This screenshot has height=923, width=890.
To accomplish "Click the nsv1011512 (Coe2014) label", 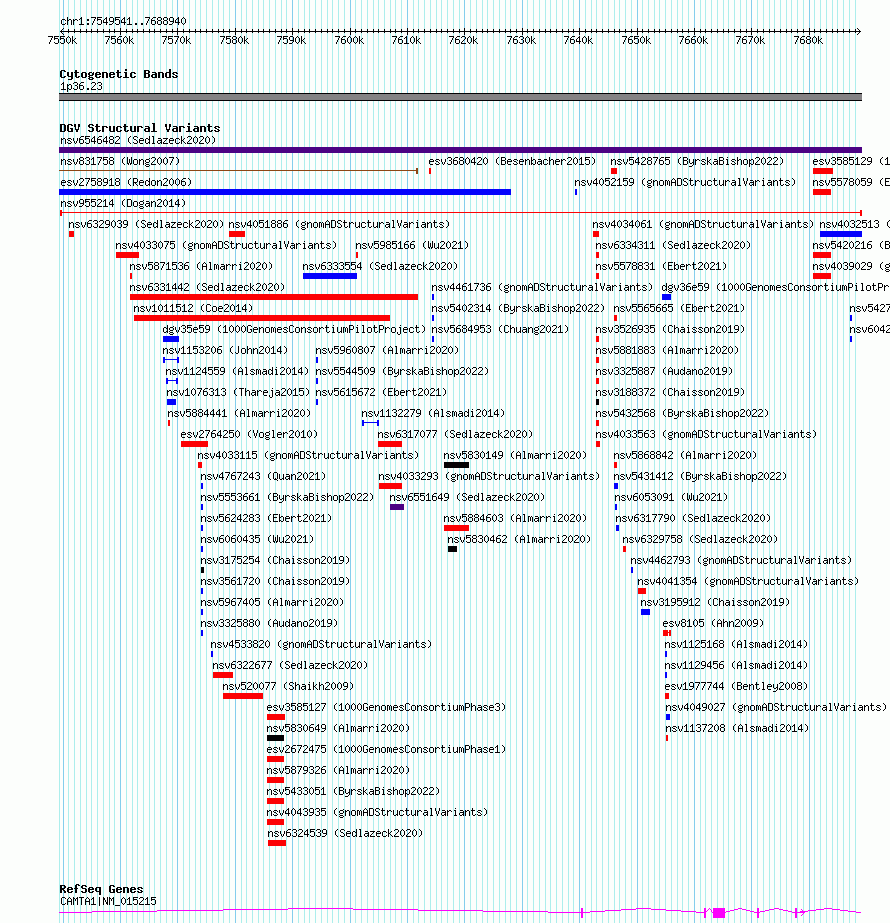I will coord(193,308).
